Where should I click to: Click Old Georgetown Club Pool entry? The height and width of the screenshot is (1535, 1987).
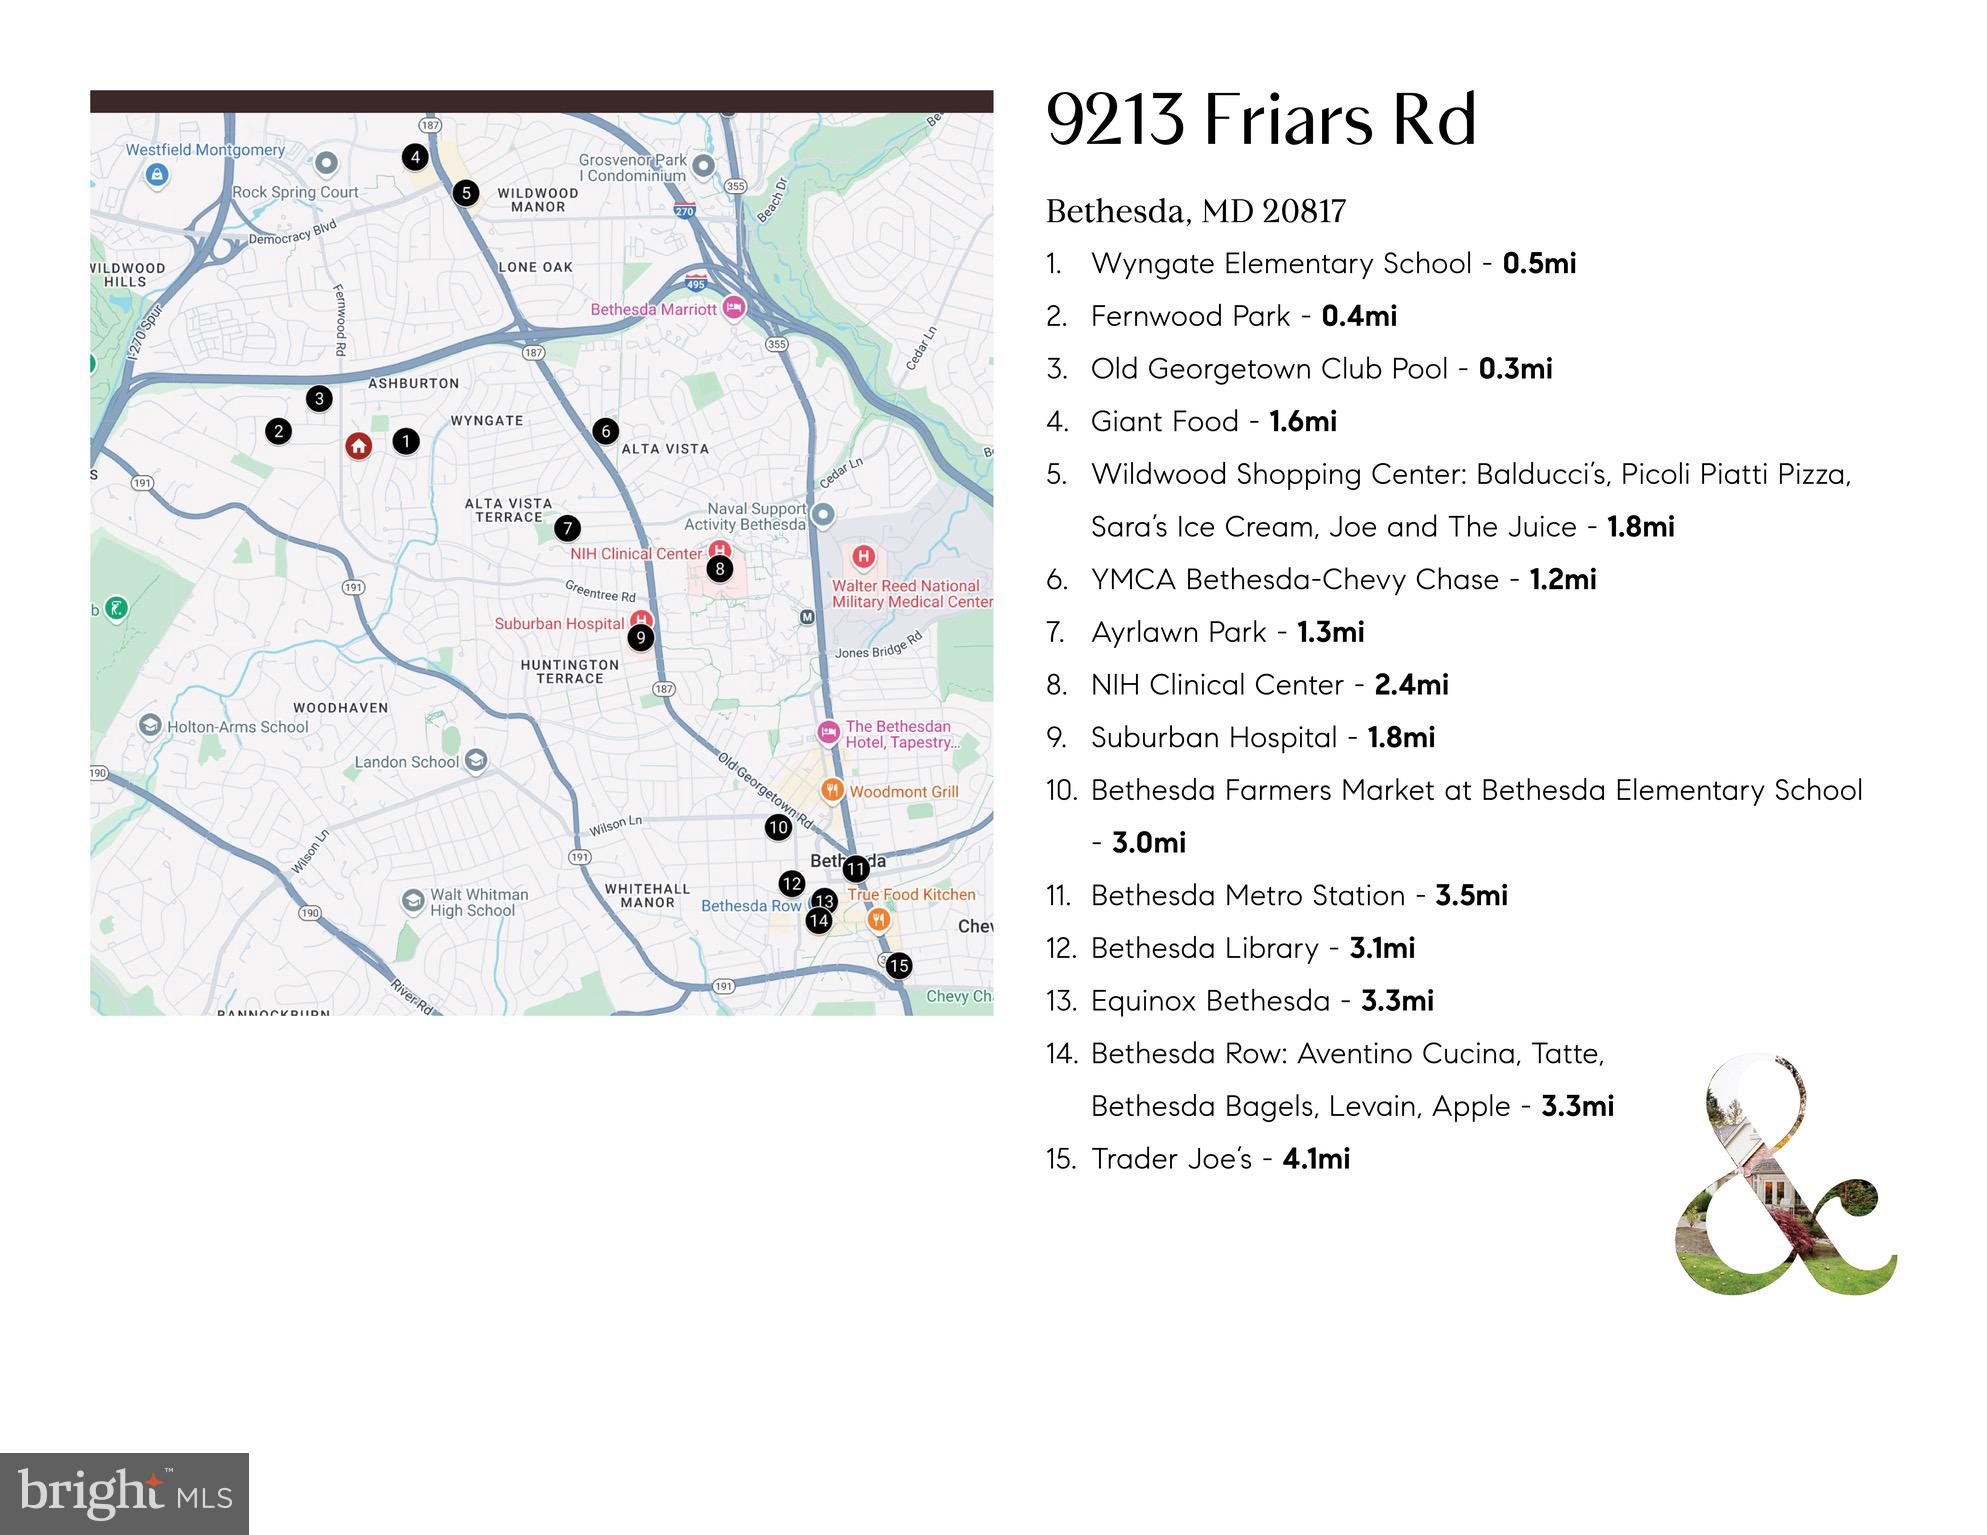(1299, 369)
